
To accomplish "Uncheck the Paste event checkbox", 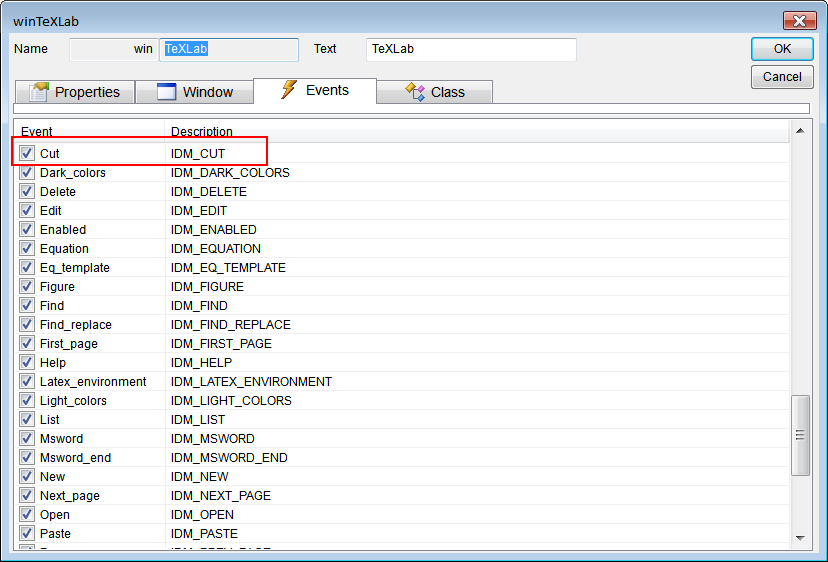I will point(27,533).
